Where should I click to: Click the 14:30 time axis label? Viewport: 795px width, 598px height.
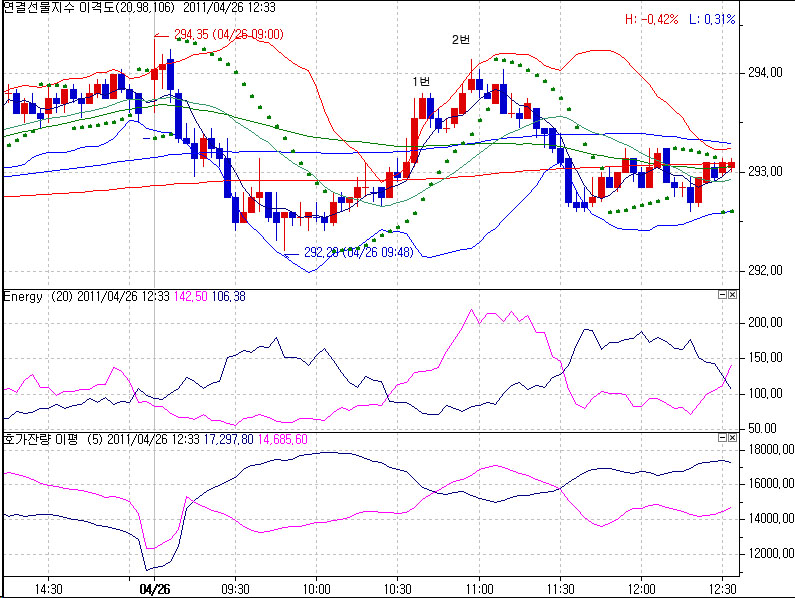point(49,589)
